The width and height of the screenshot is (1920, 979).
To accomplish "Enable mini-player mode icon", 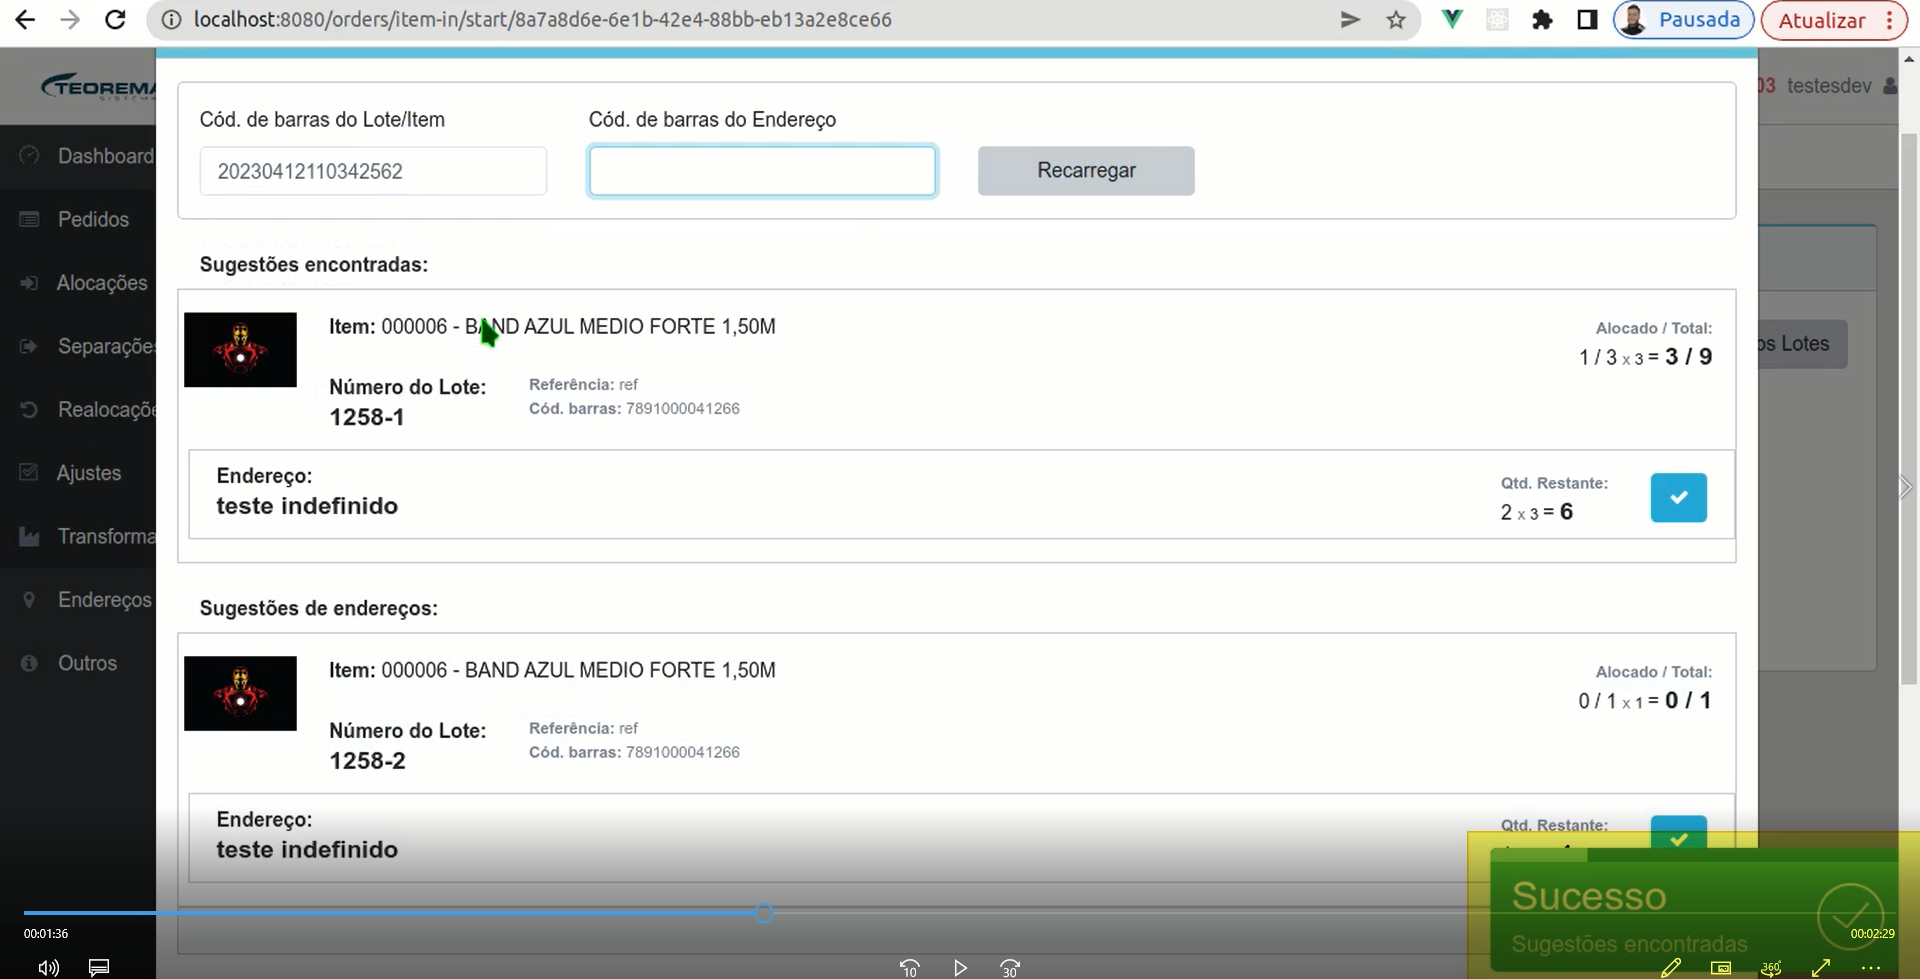I will point(1721,968).
